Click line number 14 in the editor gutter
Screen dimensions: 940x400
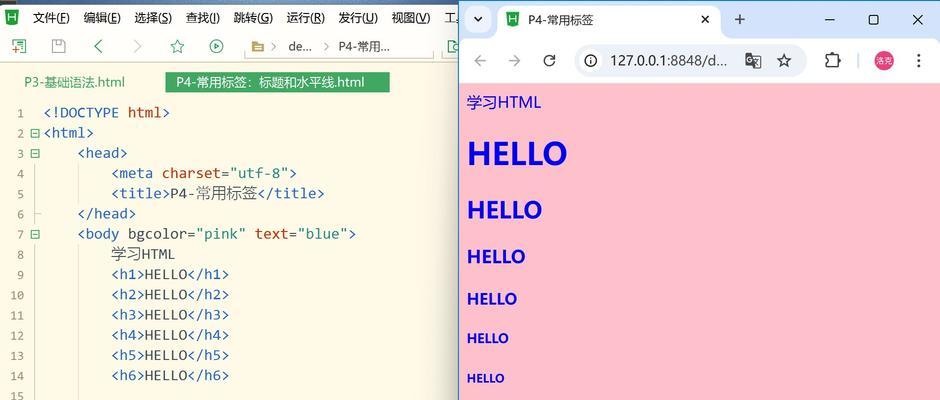pos(17,375)
